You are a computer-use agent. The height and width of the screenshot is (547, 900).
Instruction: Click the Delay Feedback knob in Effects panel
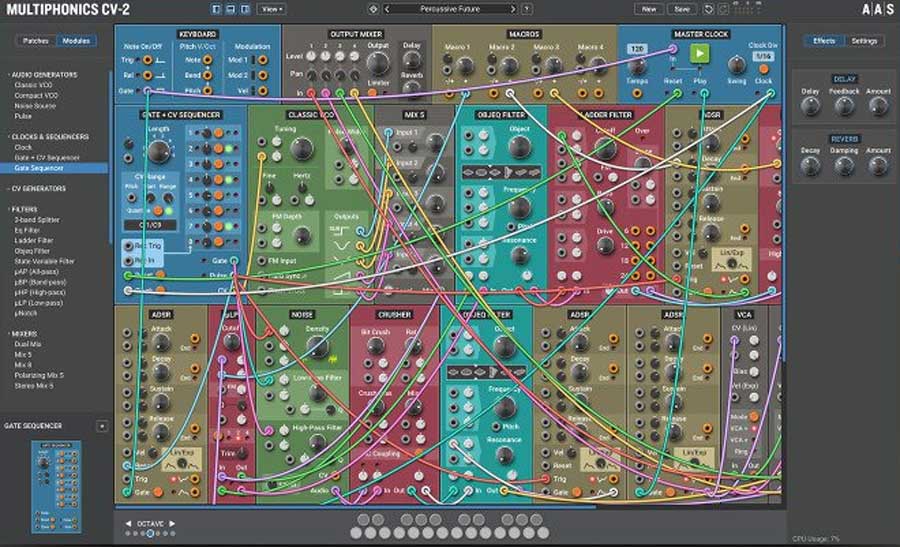[x=844, y=106]
